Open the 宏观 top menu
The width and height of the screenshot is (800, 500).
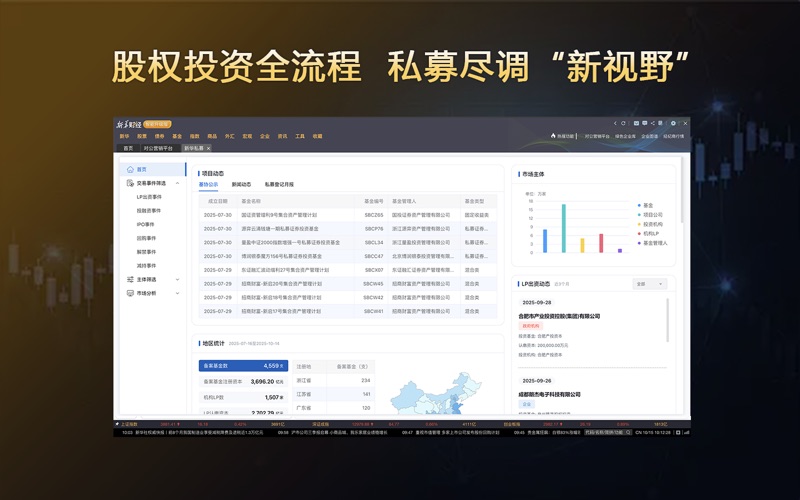[x=247, y=136]
